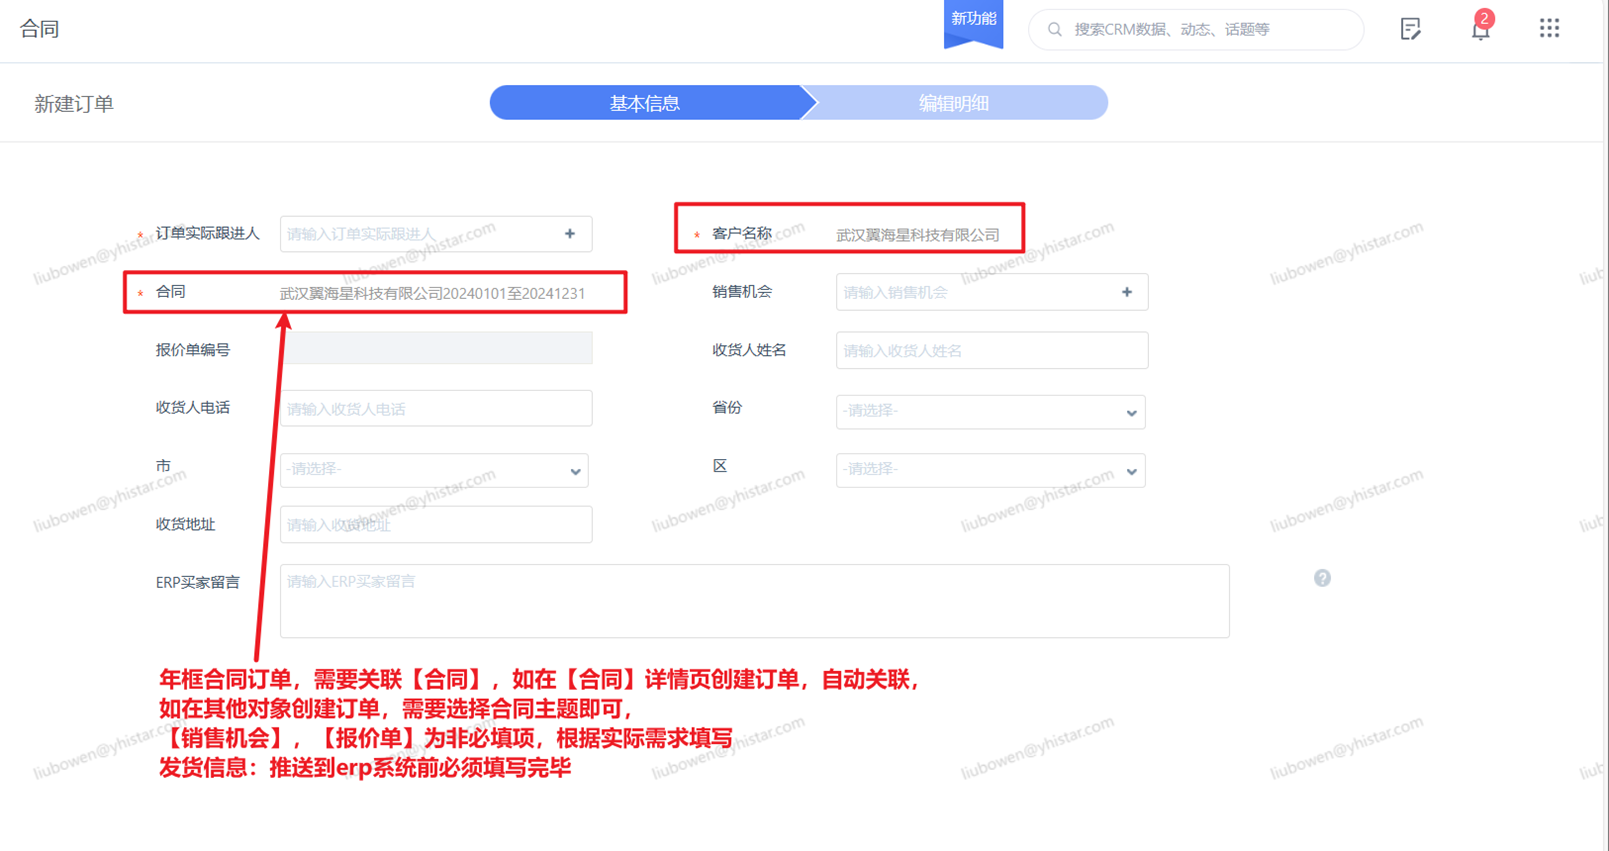This screenshot has width=1609, height=851.
Task: Click the 新建订单 heading
Action: (x=74, y=104)
